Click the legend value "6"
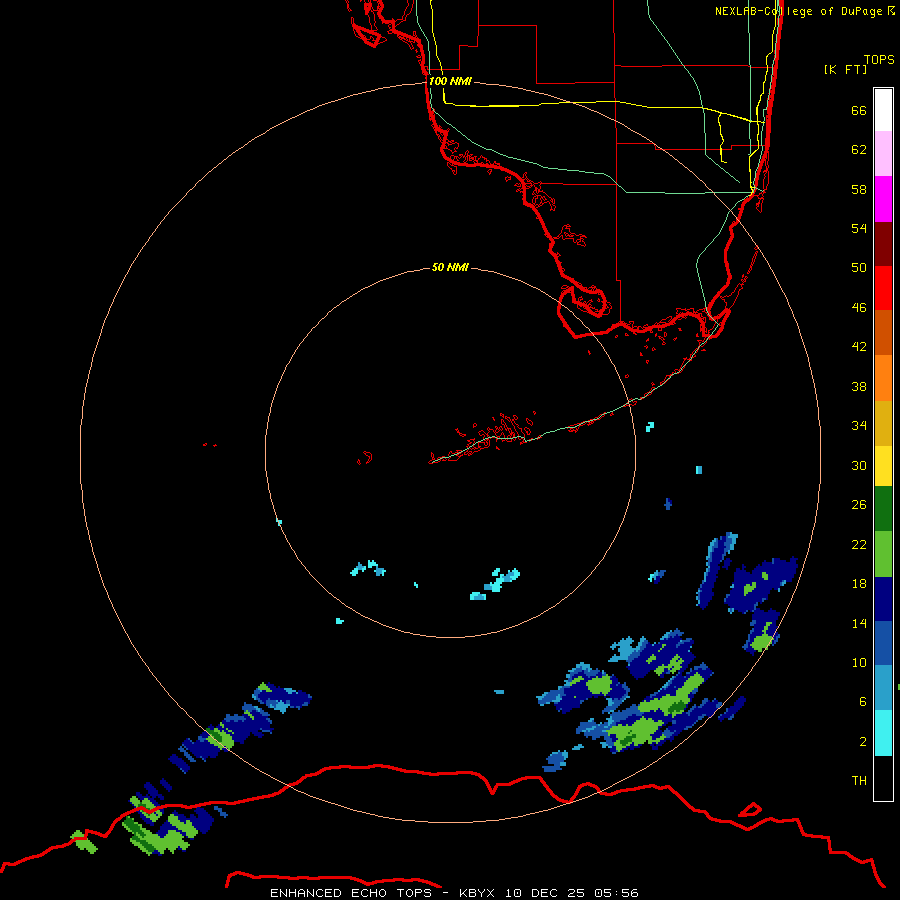900x900 pixels. pyautogui.click(x=862, y=702)
